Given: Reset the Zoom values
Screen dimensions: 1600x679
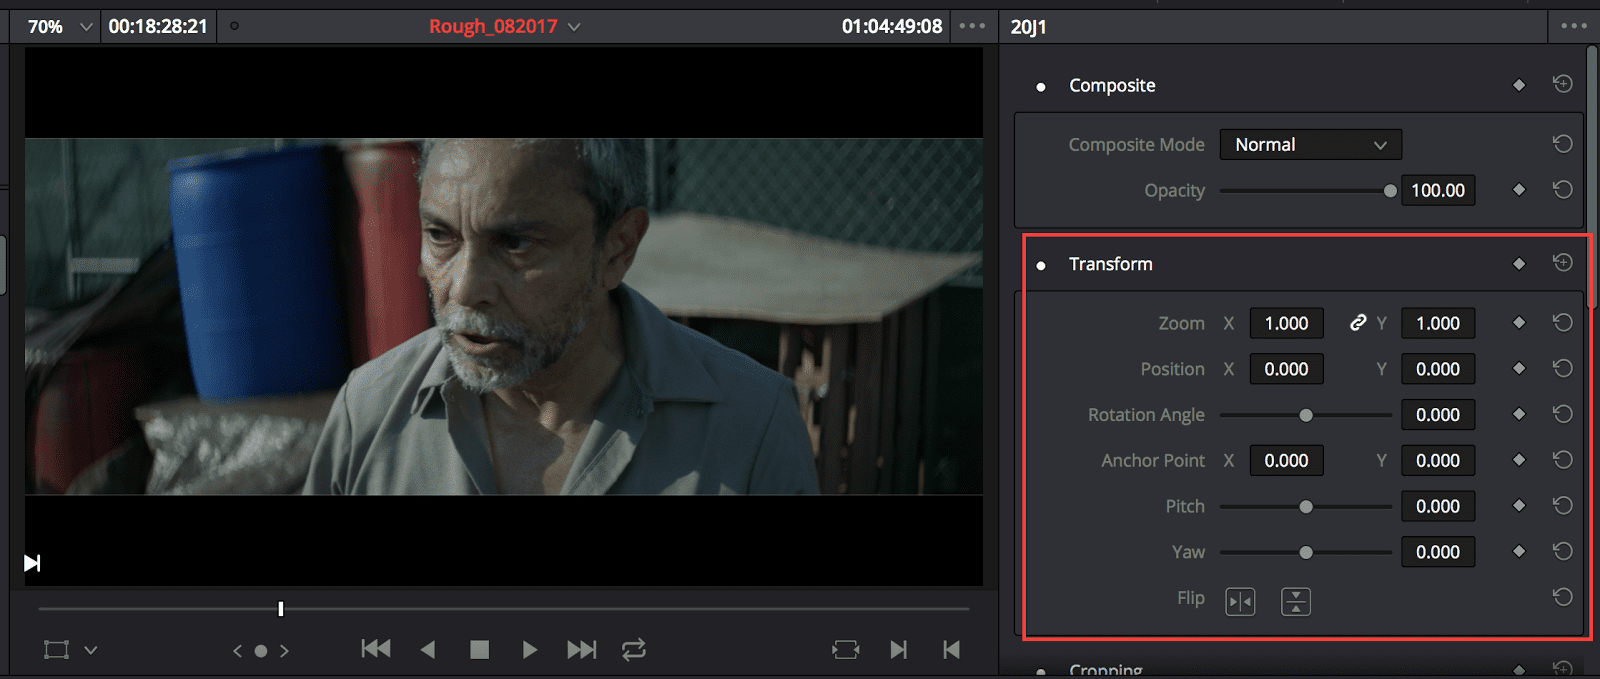Looking at the screenshot, I should pos(1562,322).
